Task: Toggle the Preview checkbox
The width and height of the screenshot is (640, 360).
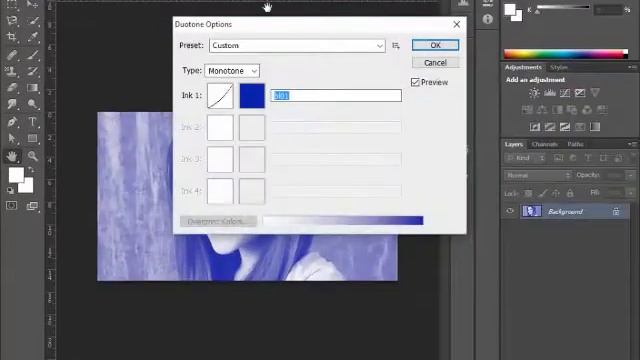Action: (415, 82)
